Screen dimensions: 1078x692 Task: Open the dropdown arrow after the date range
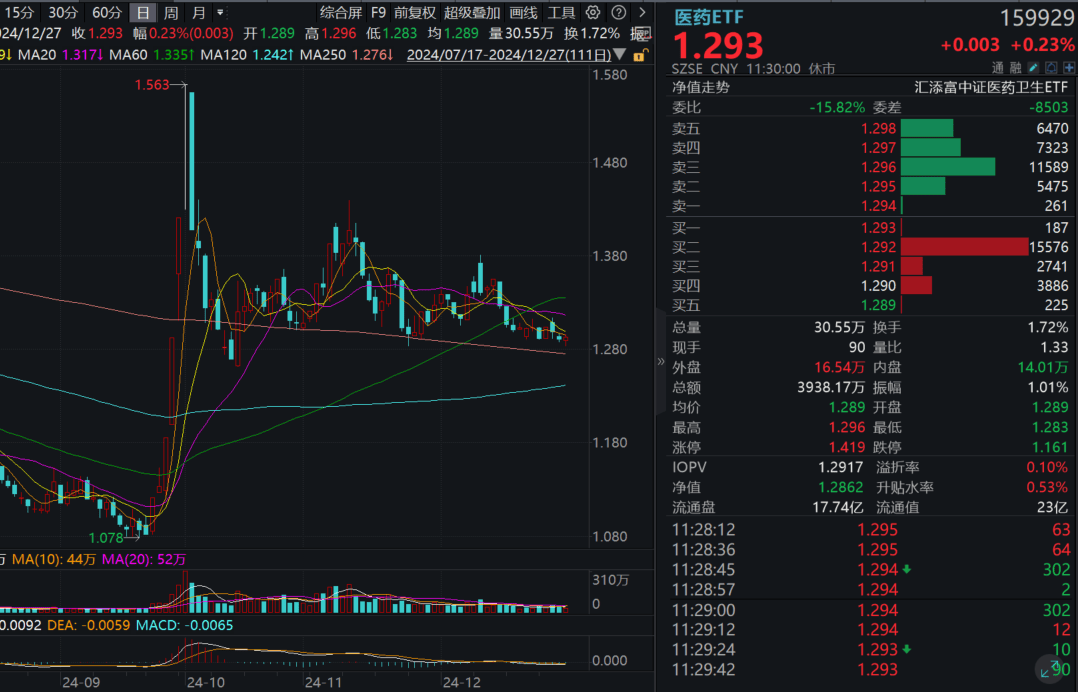tap(619, 54)
